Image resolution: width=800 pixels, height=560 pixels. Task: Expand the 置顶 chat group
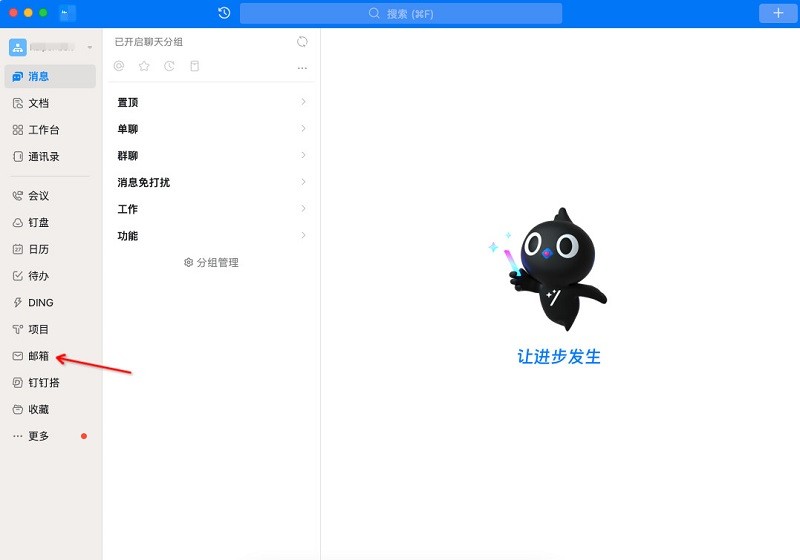coord(210,102)
